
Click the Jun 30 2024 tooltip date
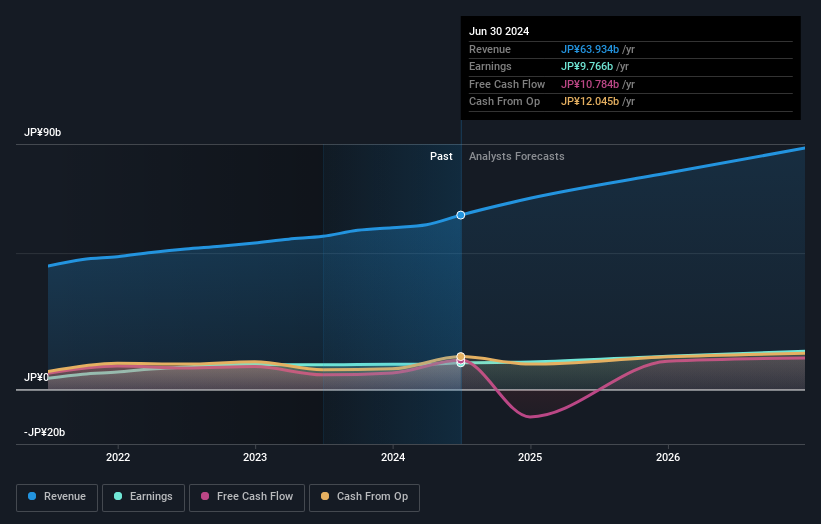[x=499, y=31]
